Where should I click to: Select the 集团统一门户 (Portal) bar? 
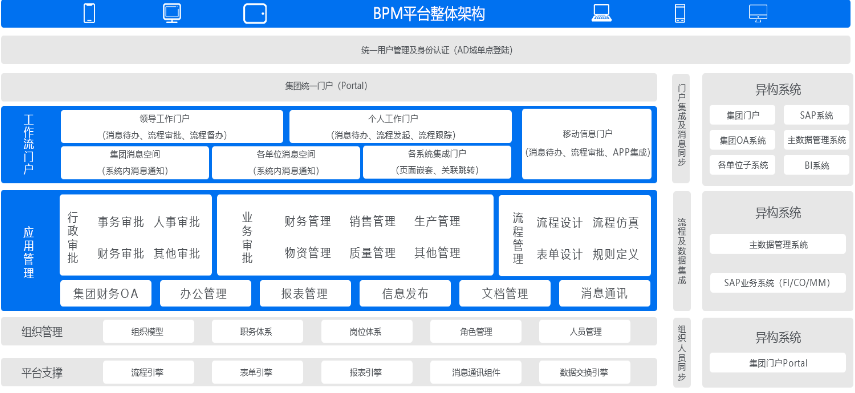pos(329,86)
